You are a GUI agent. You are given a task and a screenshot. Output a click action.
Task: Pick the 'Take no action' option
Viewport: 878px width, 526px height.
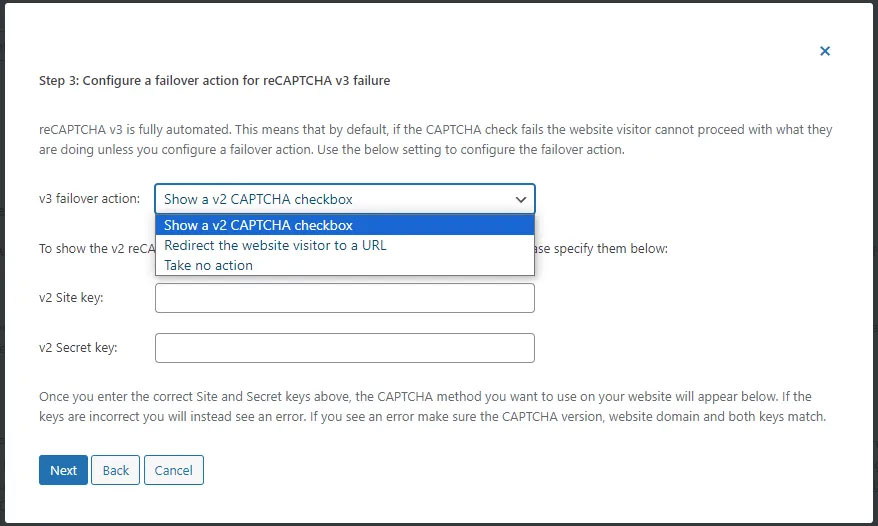(345, 266)
